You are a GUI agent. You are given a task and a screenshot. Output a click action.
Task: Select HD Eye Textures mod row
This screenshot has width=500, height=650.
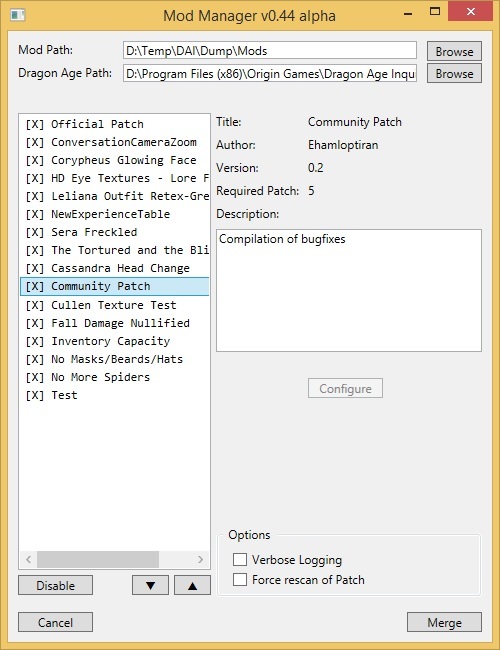[x=114, y=178]
